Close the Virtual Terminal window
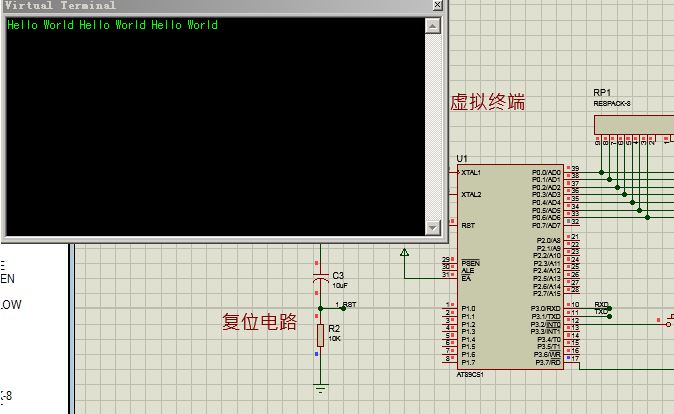The image size is (674, 414). click(x=437, y=5)
